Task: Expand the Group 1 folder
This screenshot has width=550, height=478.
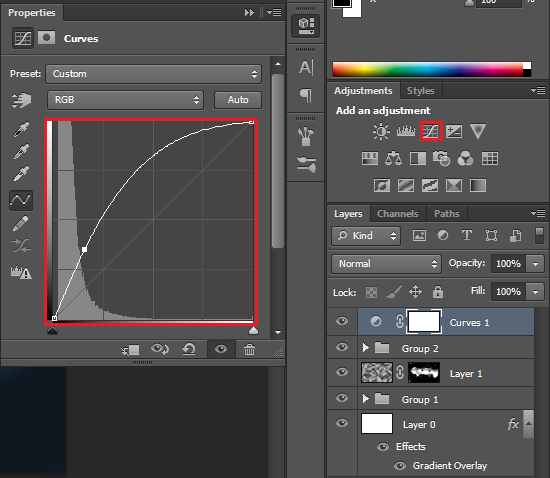Action: 366,399
